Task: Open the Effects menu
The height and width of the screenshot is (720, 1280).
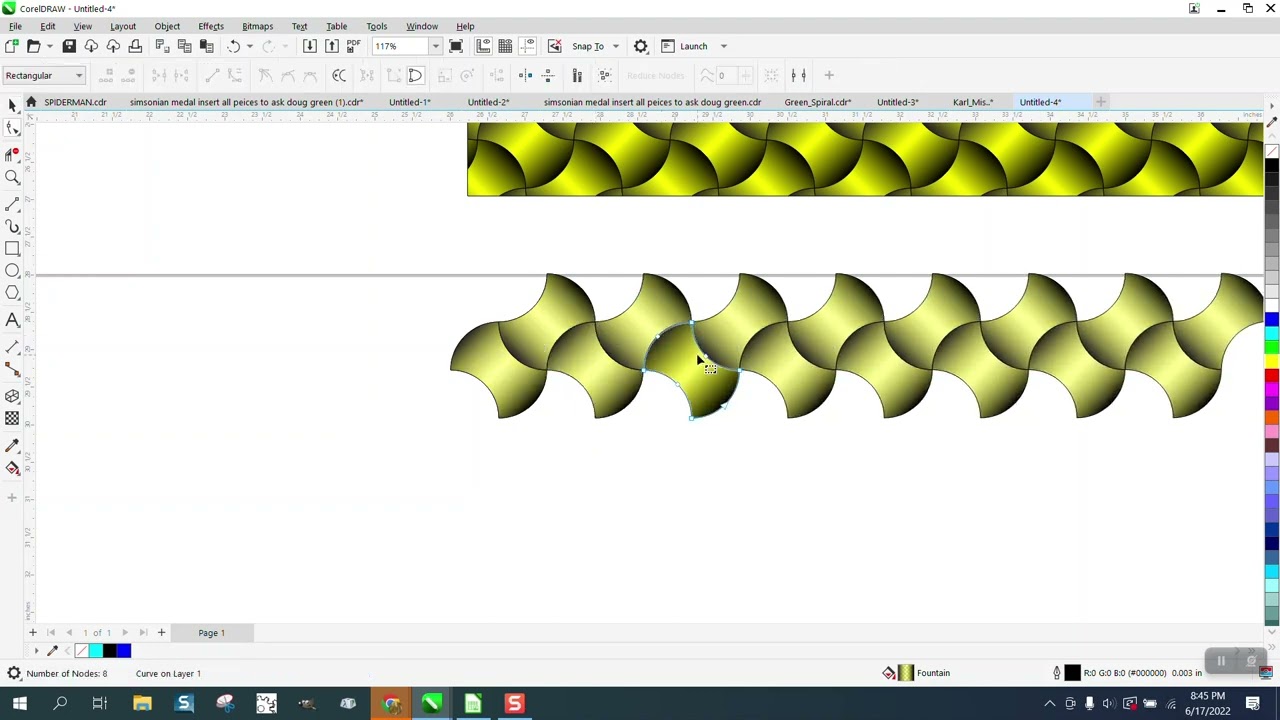Action: coord(211,26)
